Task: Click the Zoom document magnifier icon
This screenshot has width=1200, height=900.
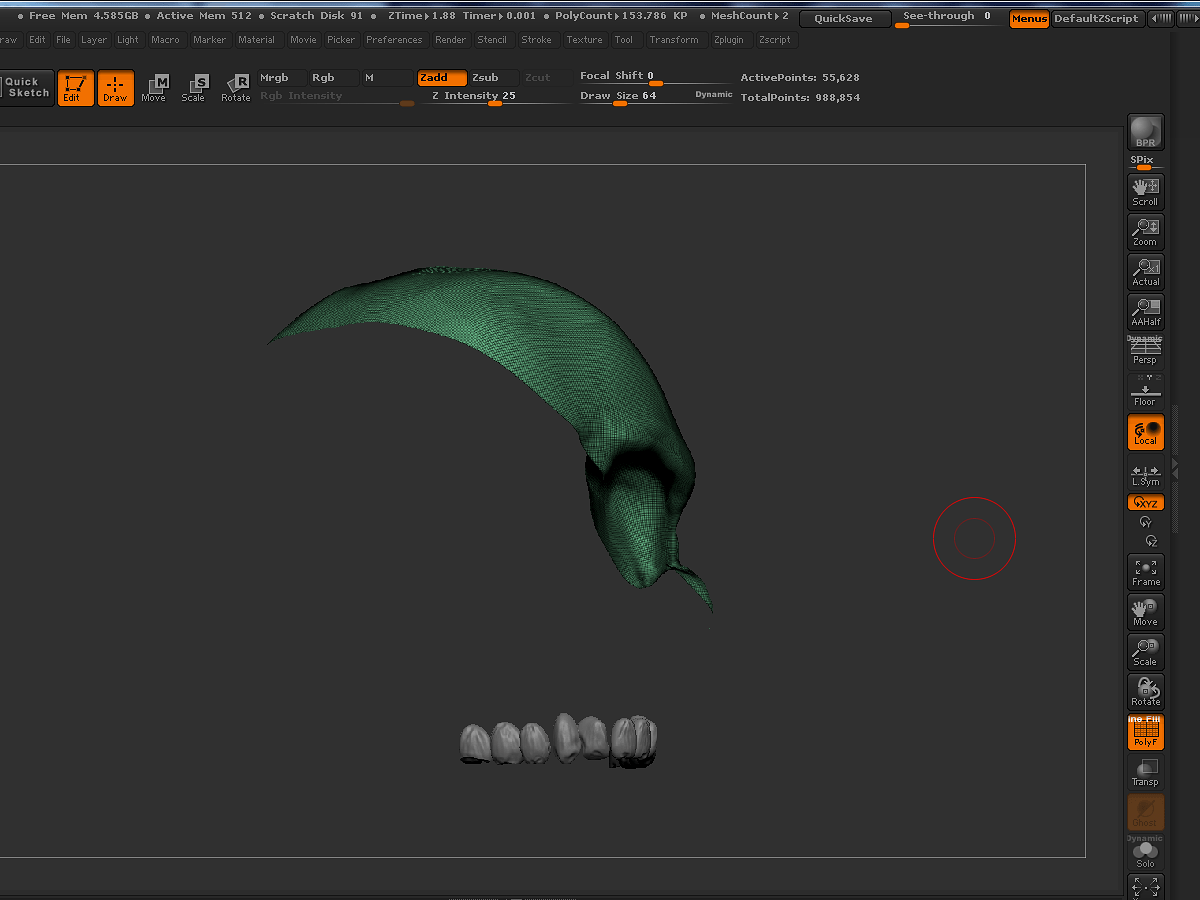Action: [1145, 231]
